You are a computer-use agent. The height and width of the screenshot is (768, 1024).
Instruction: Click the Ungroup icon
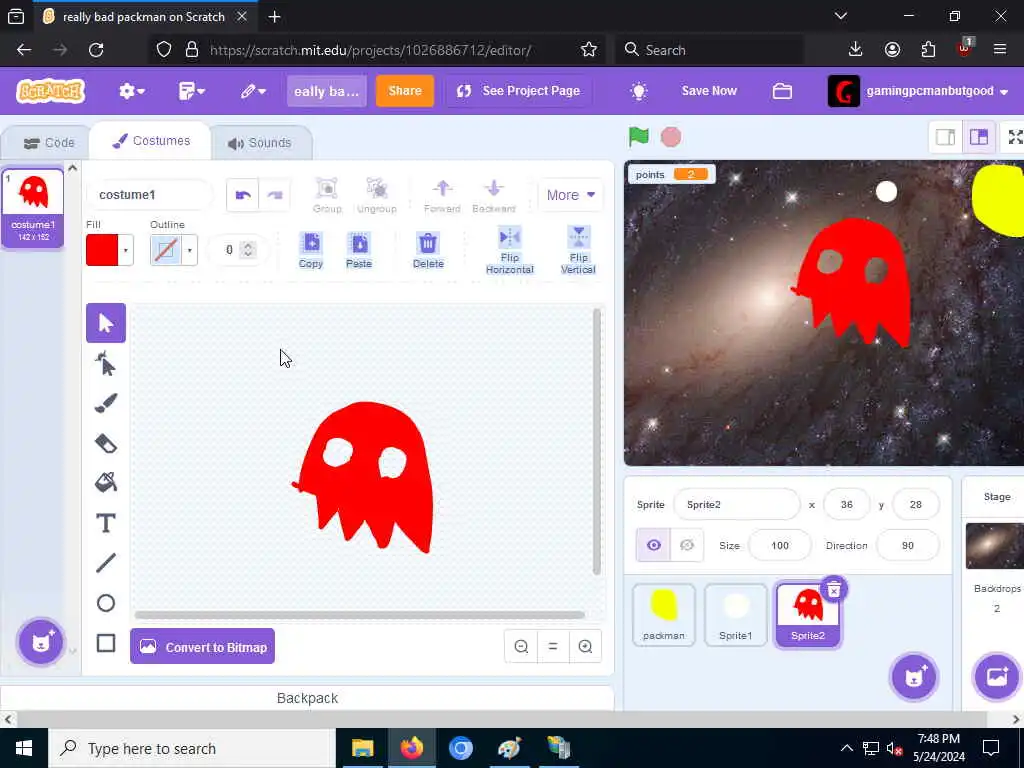(377, 195)
